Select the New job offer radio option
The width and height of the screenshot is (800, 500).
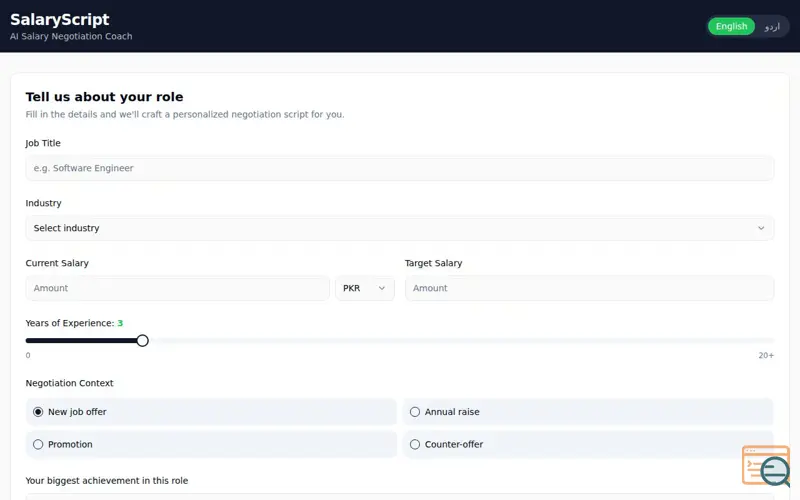tap(211, 412)
